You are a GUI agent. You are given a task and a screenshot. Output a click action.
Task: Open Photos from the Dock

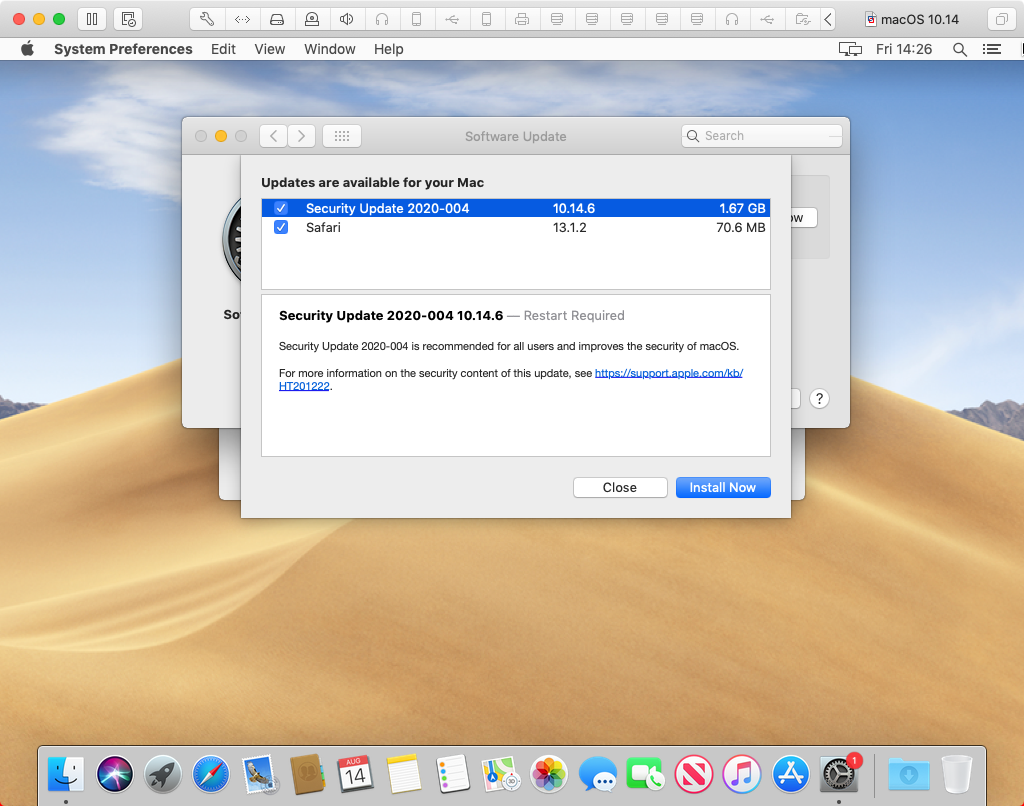[x=548, y=774]
